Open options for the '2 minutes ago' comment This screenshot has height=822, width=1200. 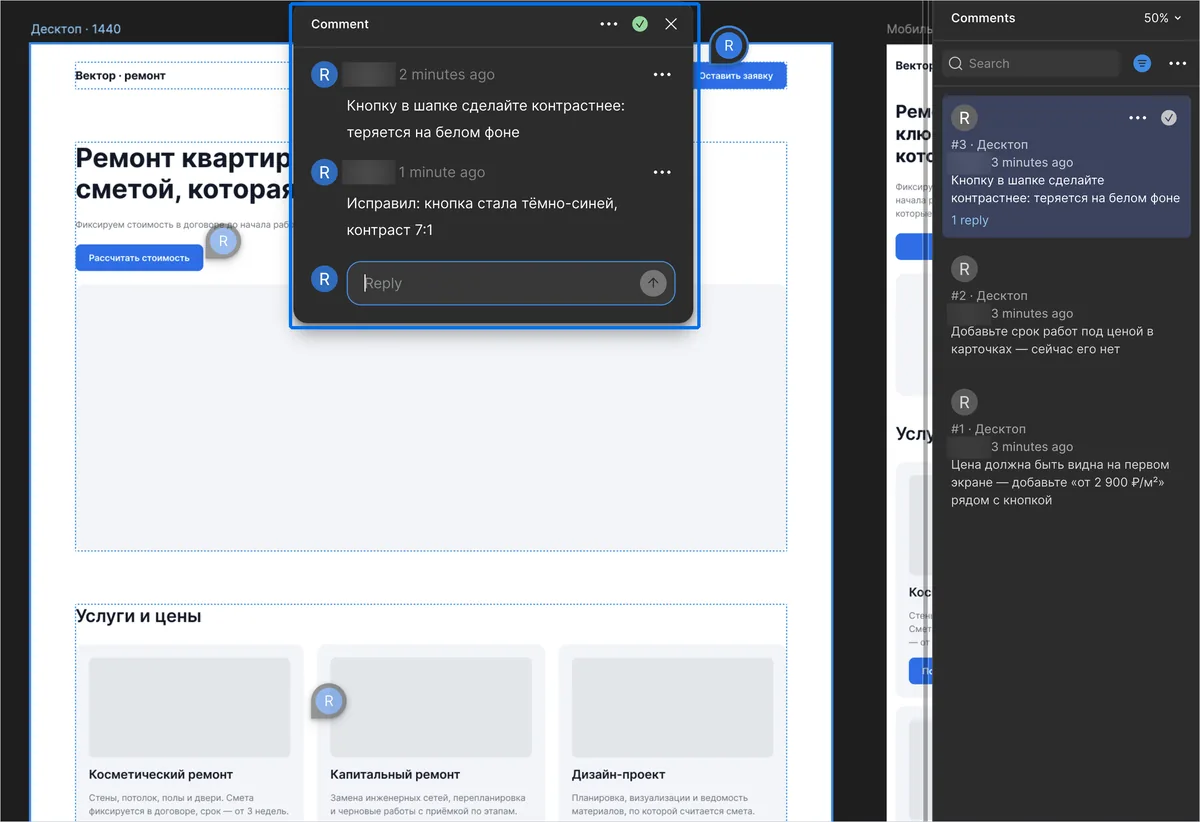point(662,74)
